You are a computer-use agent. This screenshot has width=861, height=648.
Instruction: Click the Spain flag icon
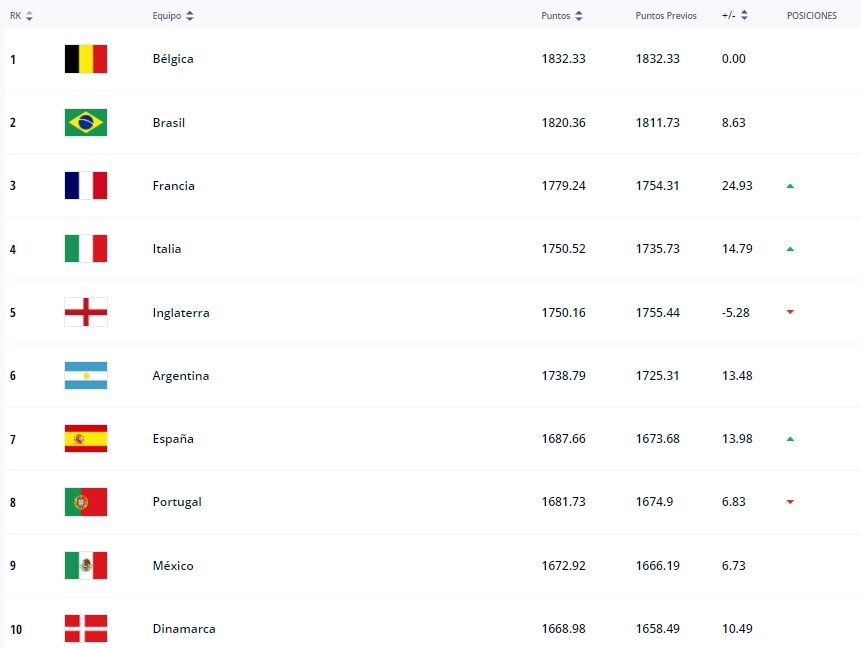point(86,439)
